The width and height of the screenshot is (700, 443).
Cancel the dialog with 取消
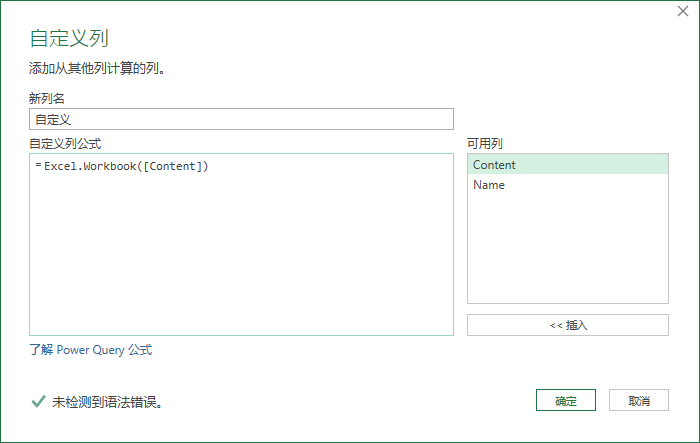639,400
